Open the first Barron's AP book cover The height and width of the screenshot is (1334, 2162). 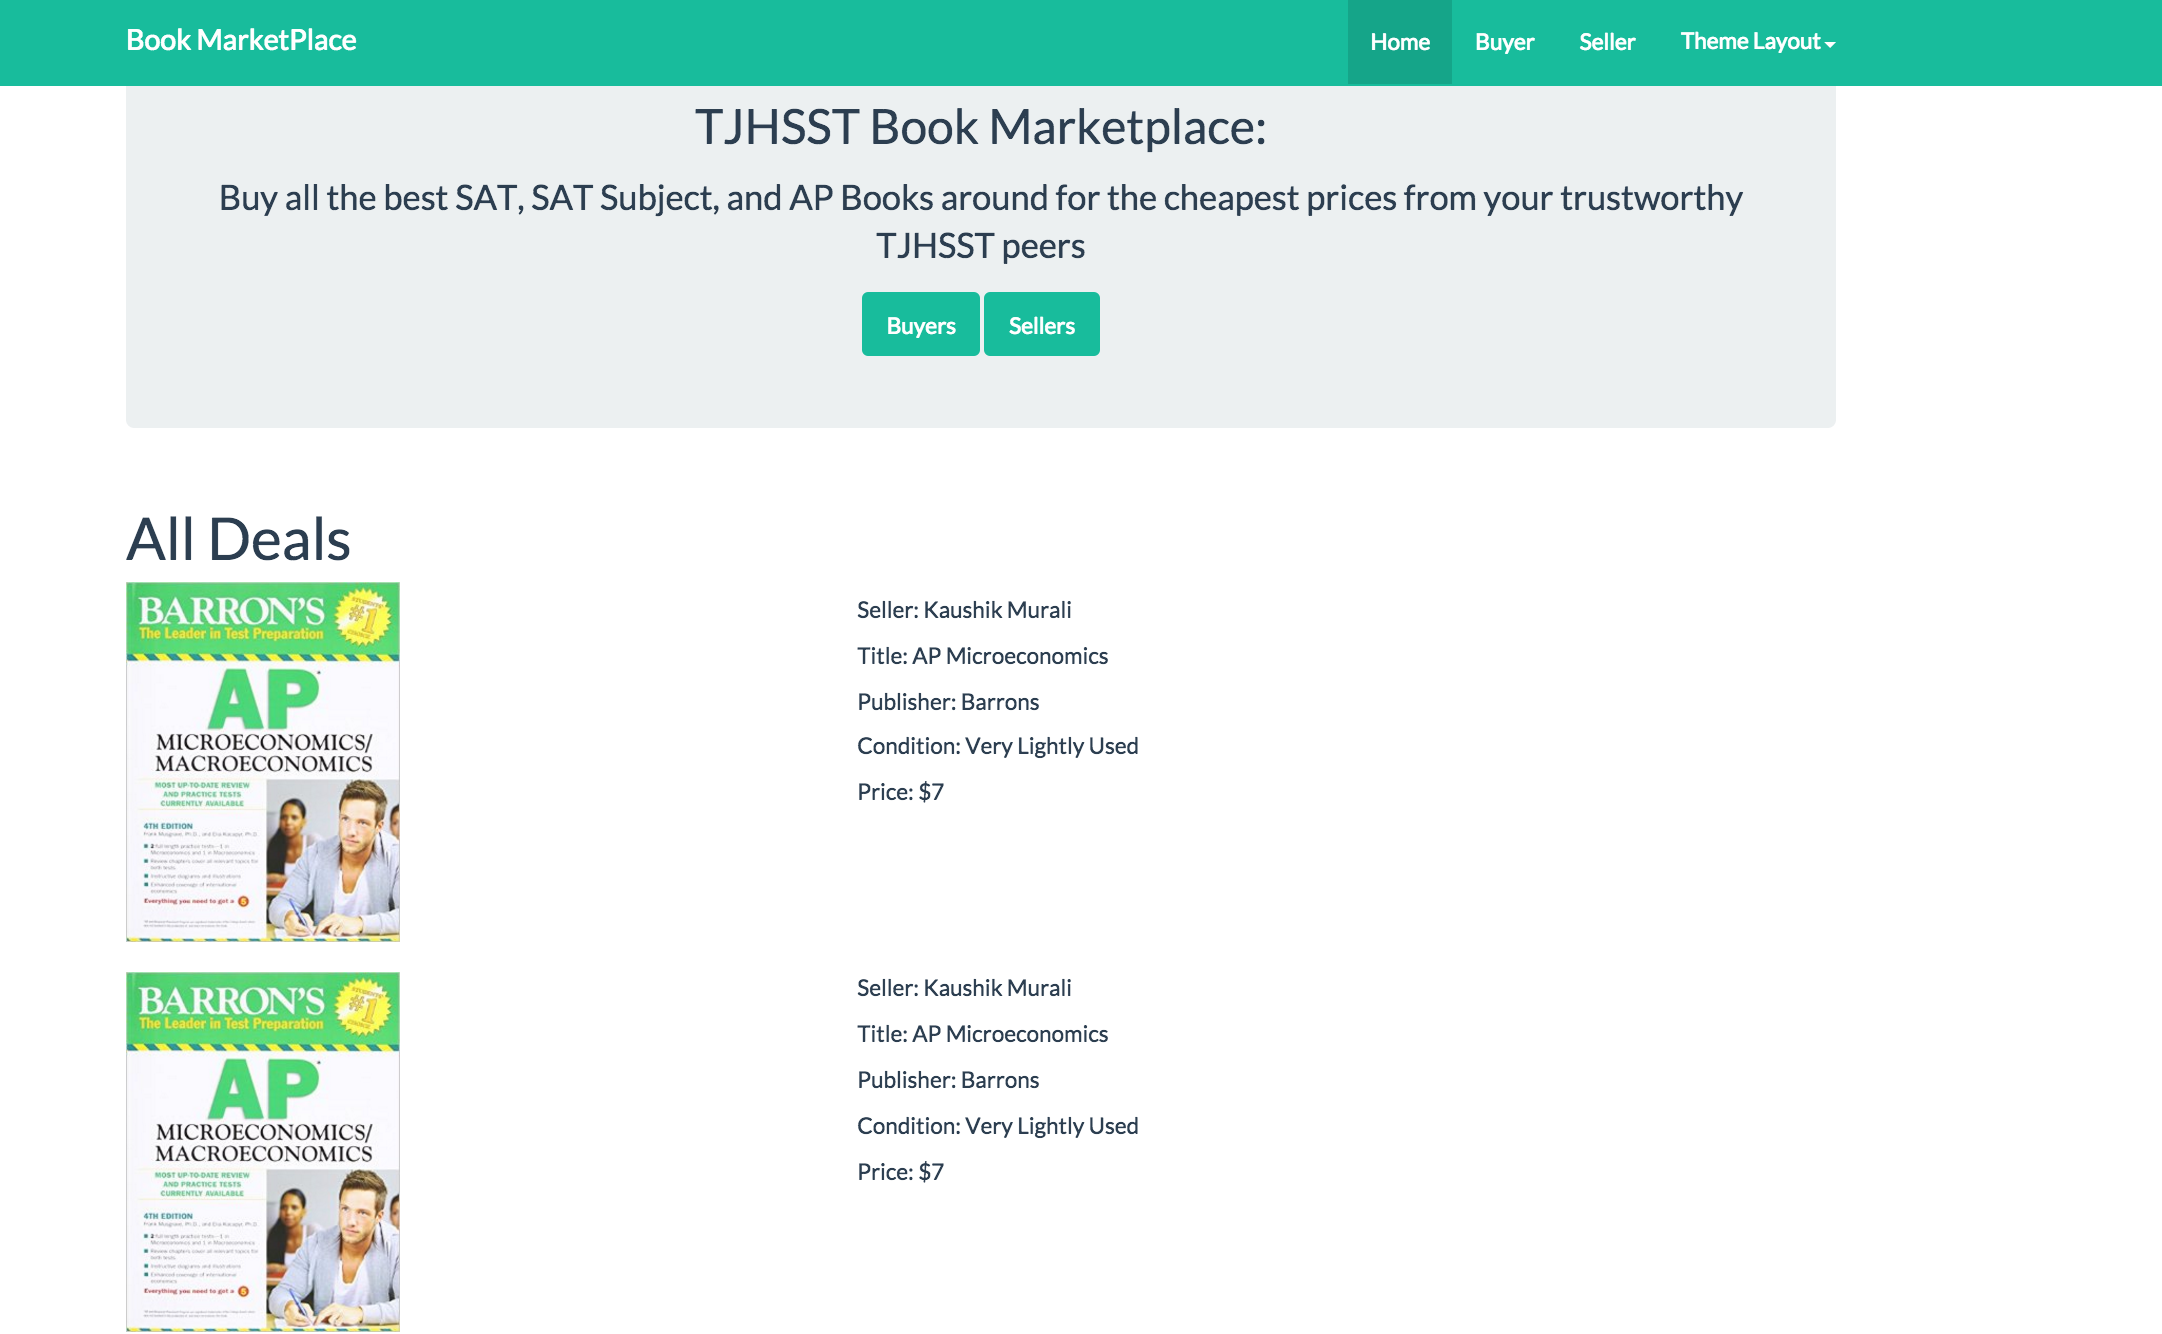click(263, 762)
